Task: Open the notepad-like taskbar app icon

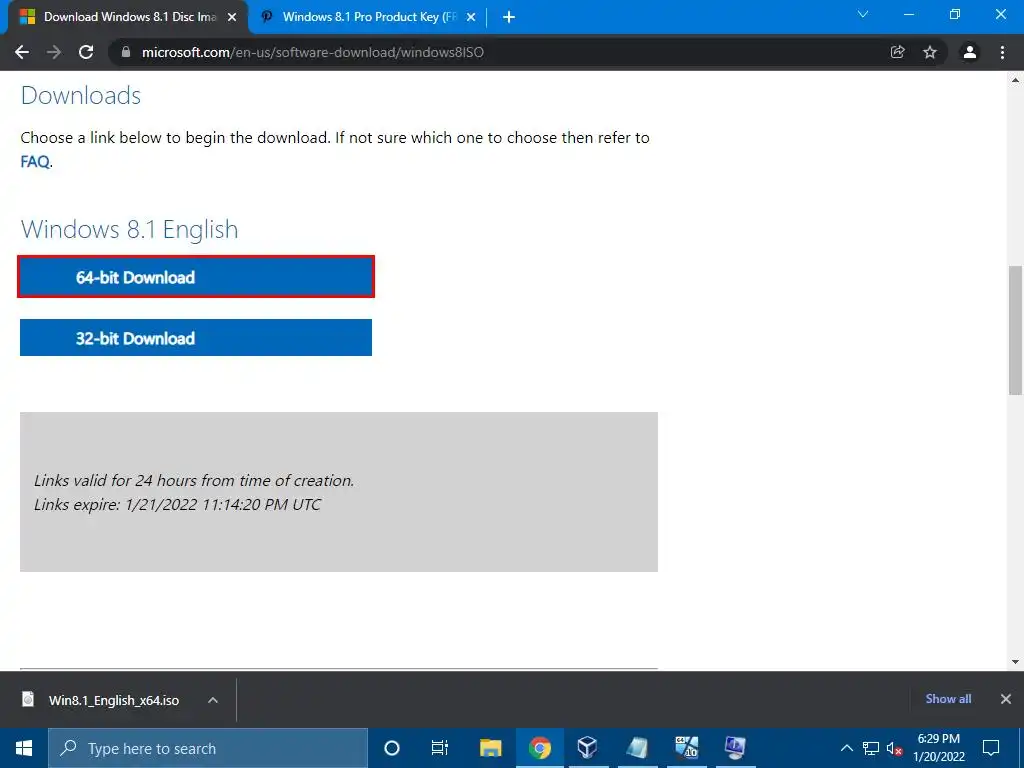Action: [637, 748]
